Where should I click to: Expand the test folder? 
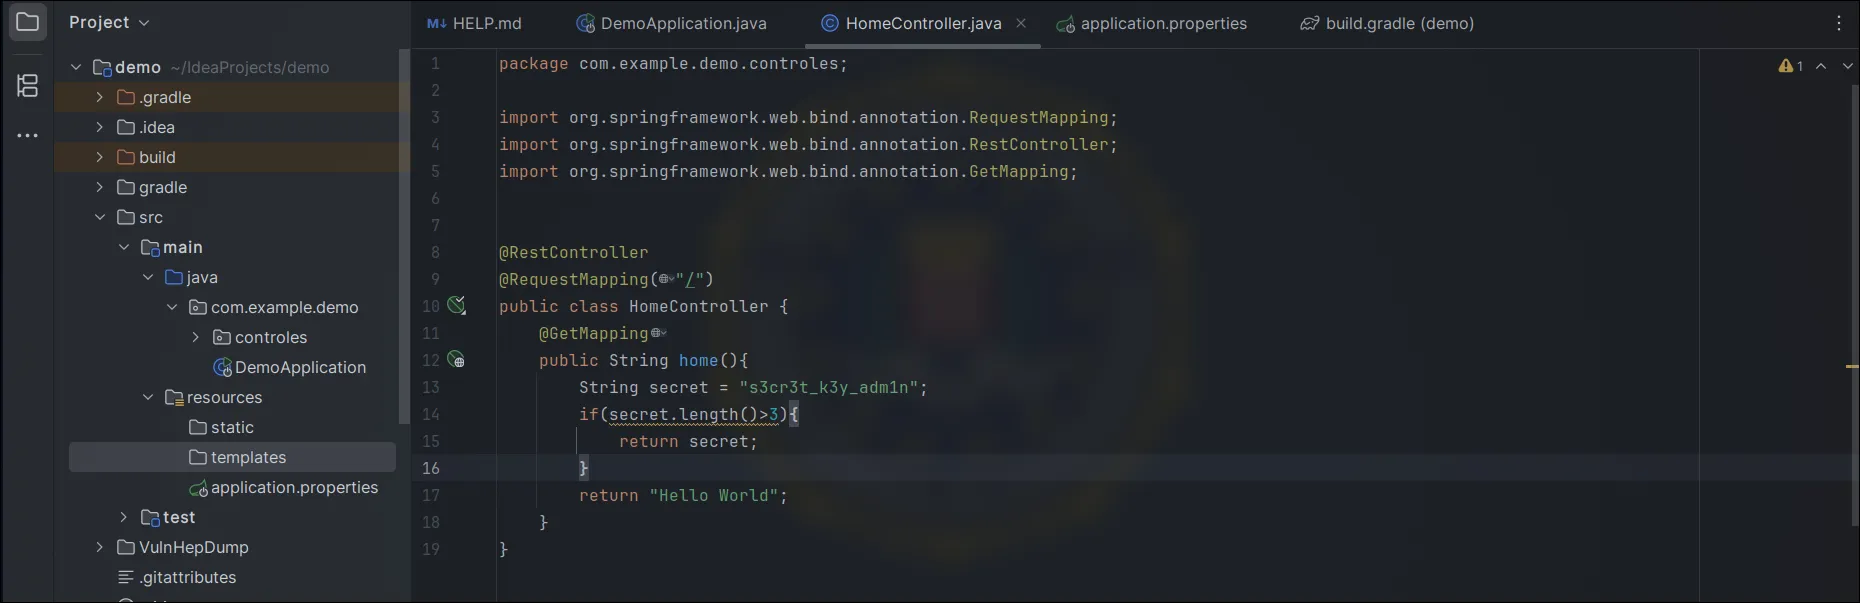[124, 517]
